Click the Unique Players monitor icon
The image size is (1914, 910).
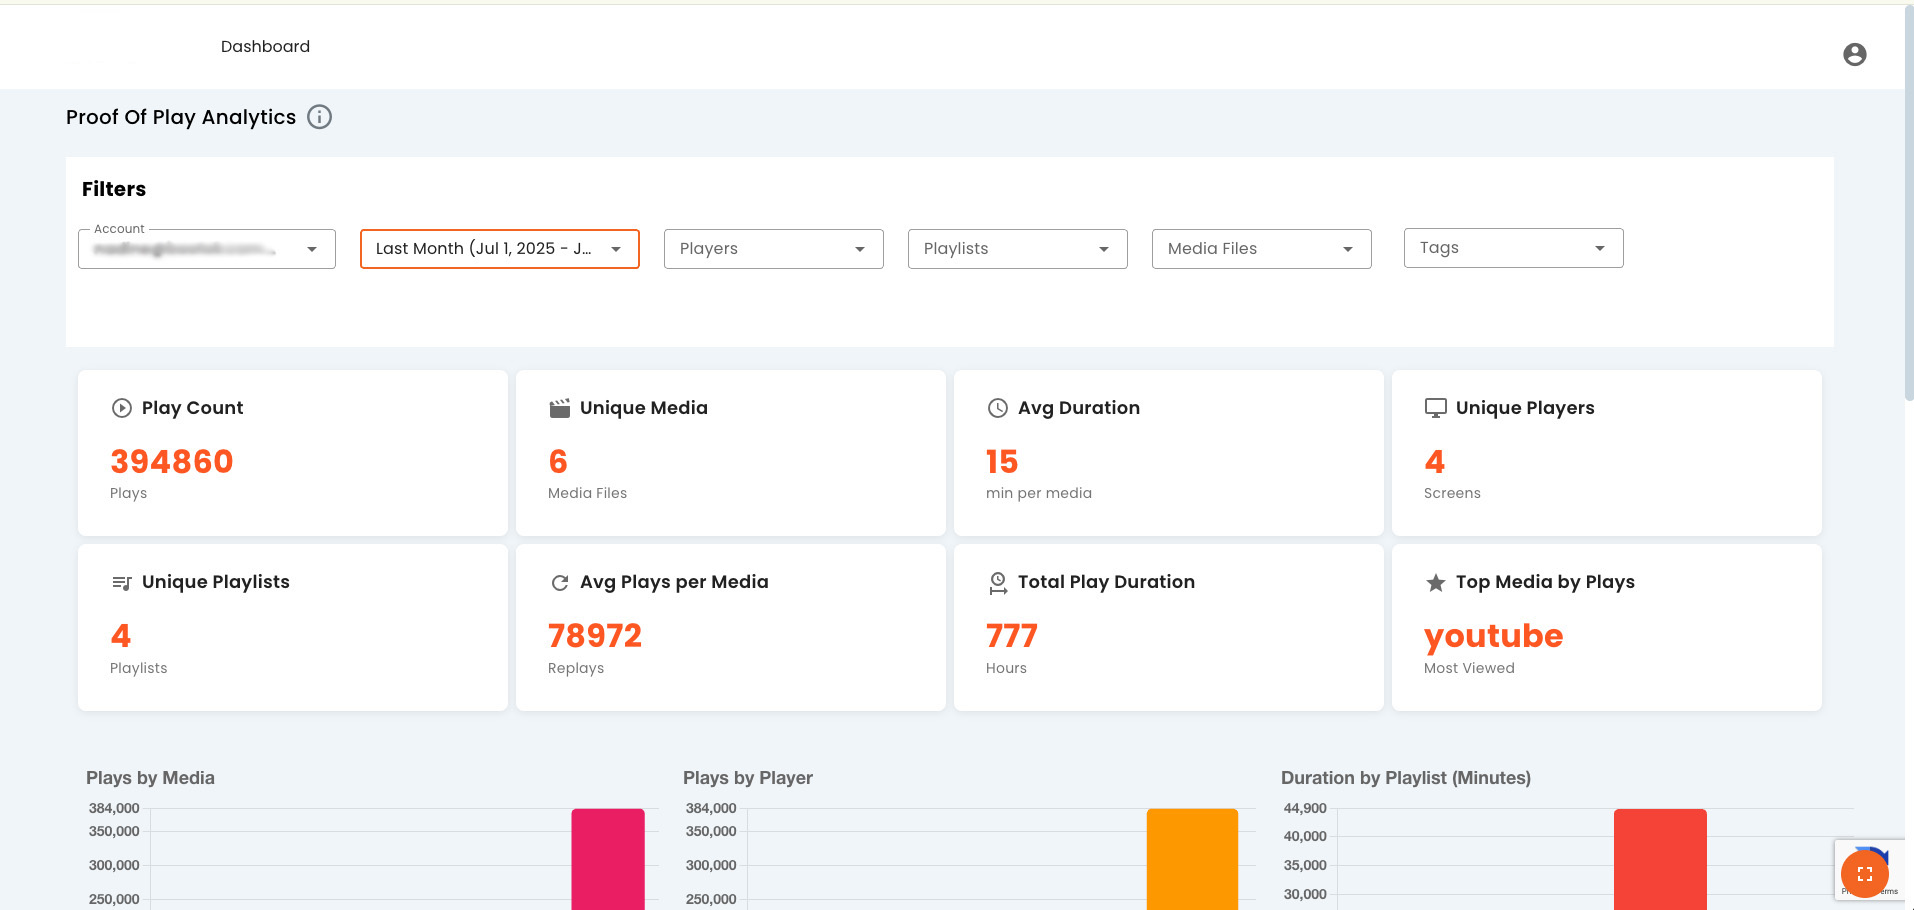[1435, 408]
